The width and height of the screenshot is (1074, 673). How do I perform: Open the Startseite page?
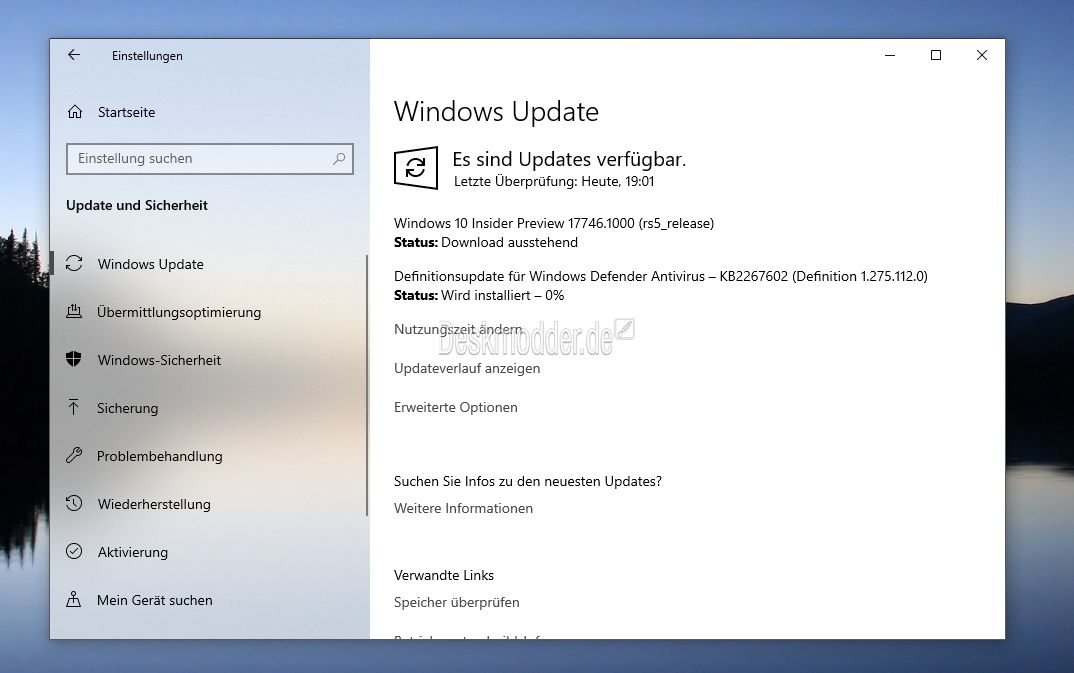(126, 112)
